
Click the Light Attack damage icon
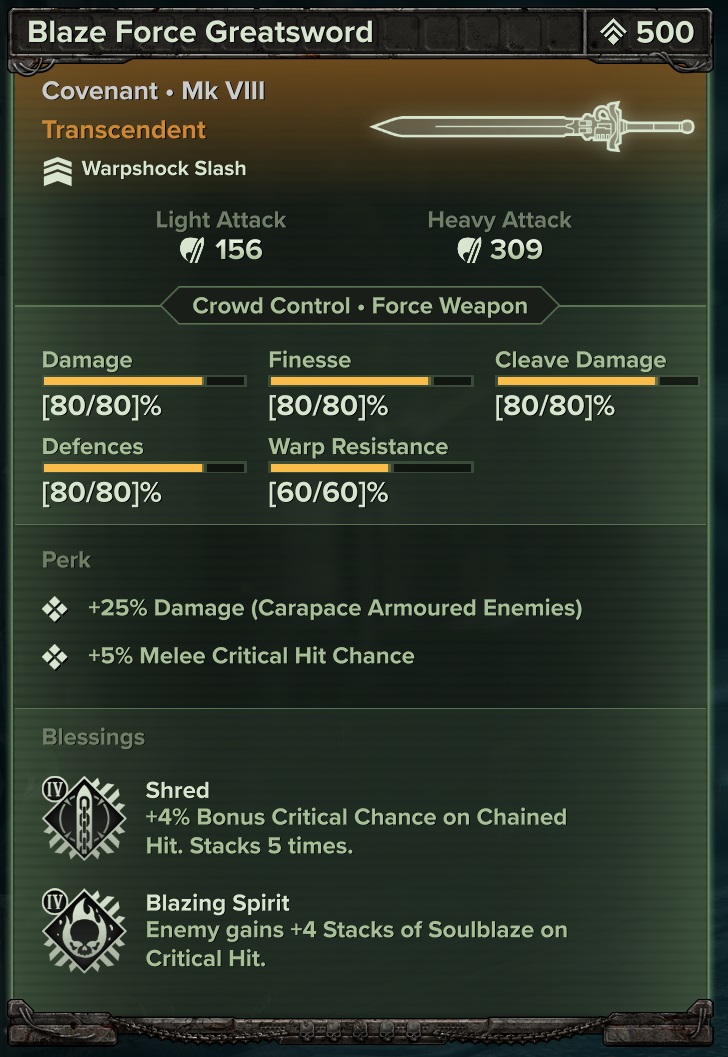pos(192,250)
